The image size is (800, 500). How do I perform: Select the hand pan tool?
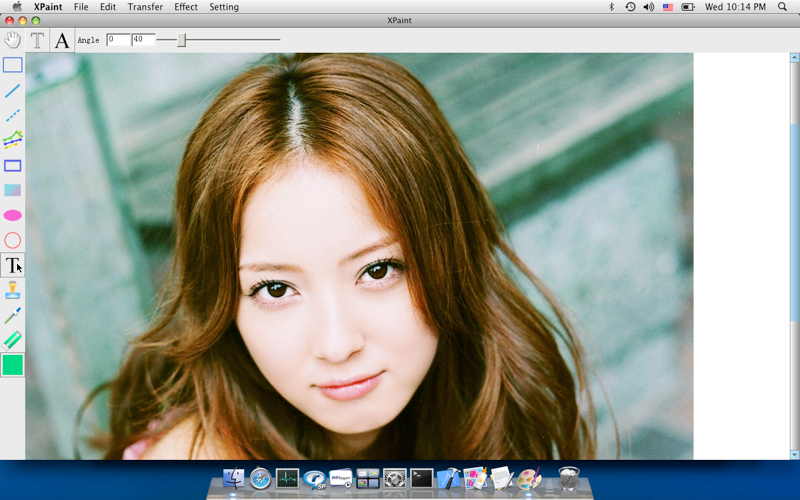[12, 40]
